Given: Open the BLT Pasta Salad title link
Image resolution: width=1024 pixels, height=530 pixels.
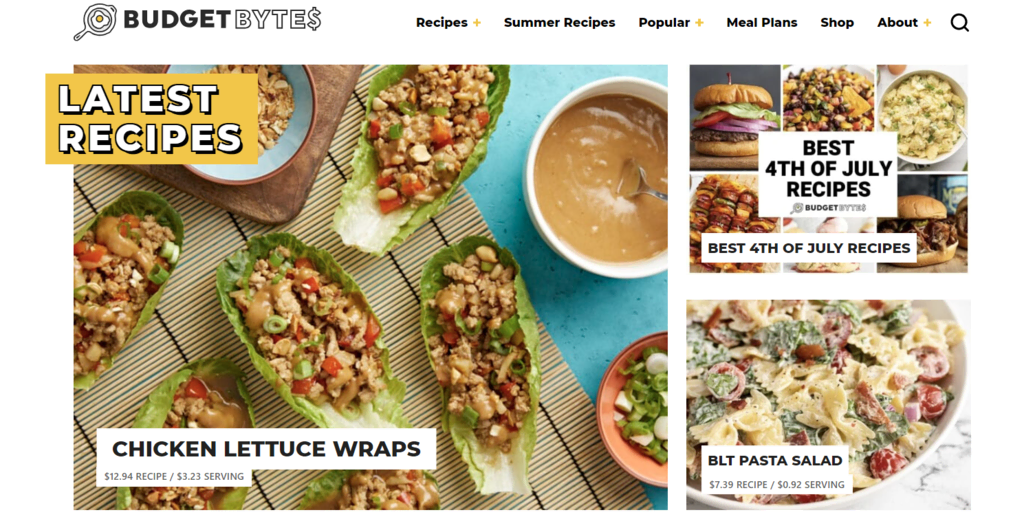Looking at the screenshot, I should (x=775, y=461).
